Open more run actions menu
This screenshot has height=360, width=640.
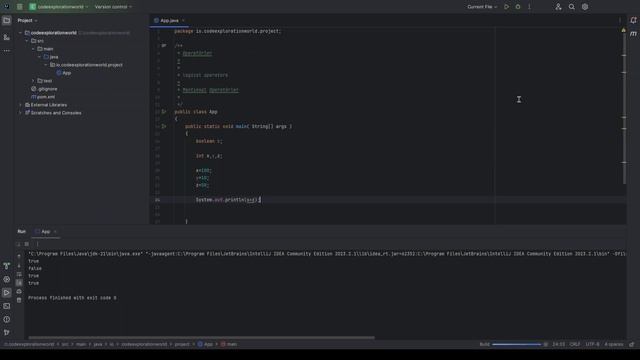pos(529,7)
